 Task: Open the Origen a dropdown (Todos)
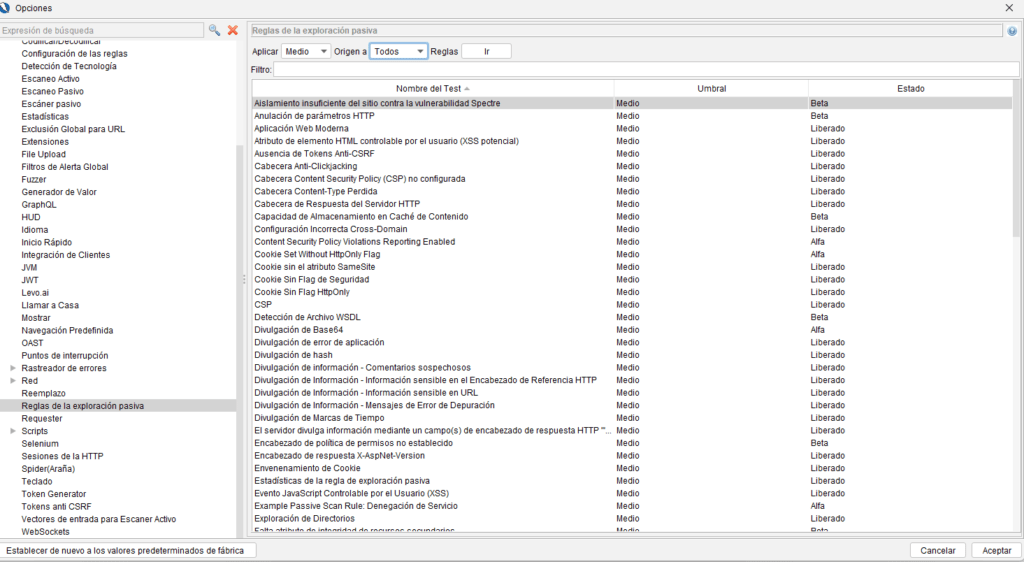tap(399, 51)
